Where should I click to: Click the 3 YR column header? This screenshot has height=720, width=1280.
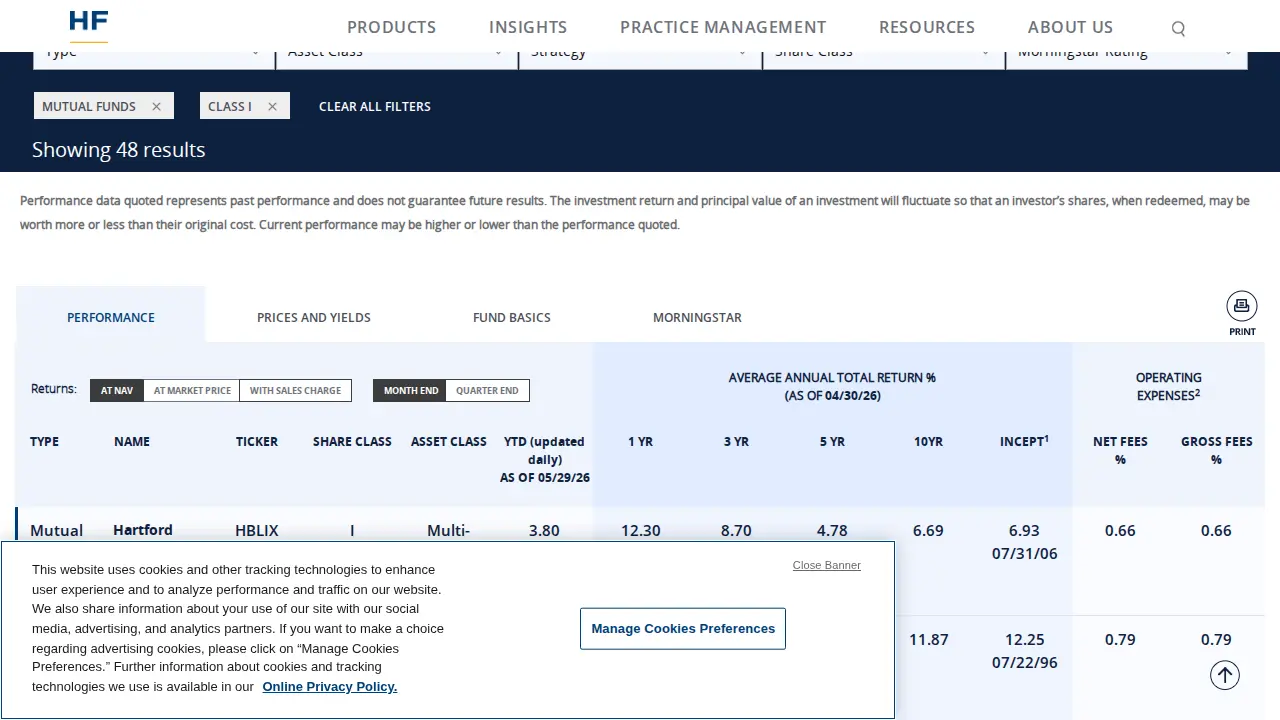pyautogui.click(x=736, y=441)
